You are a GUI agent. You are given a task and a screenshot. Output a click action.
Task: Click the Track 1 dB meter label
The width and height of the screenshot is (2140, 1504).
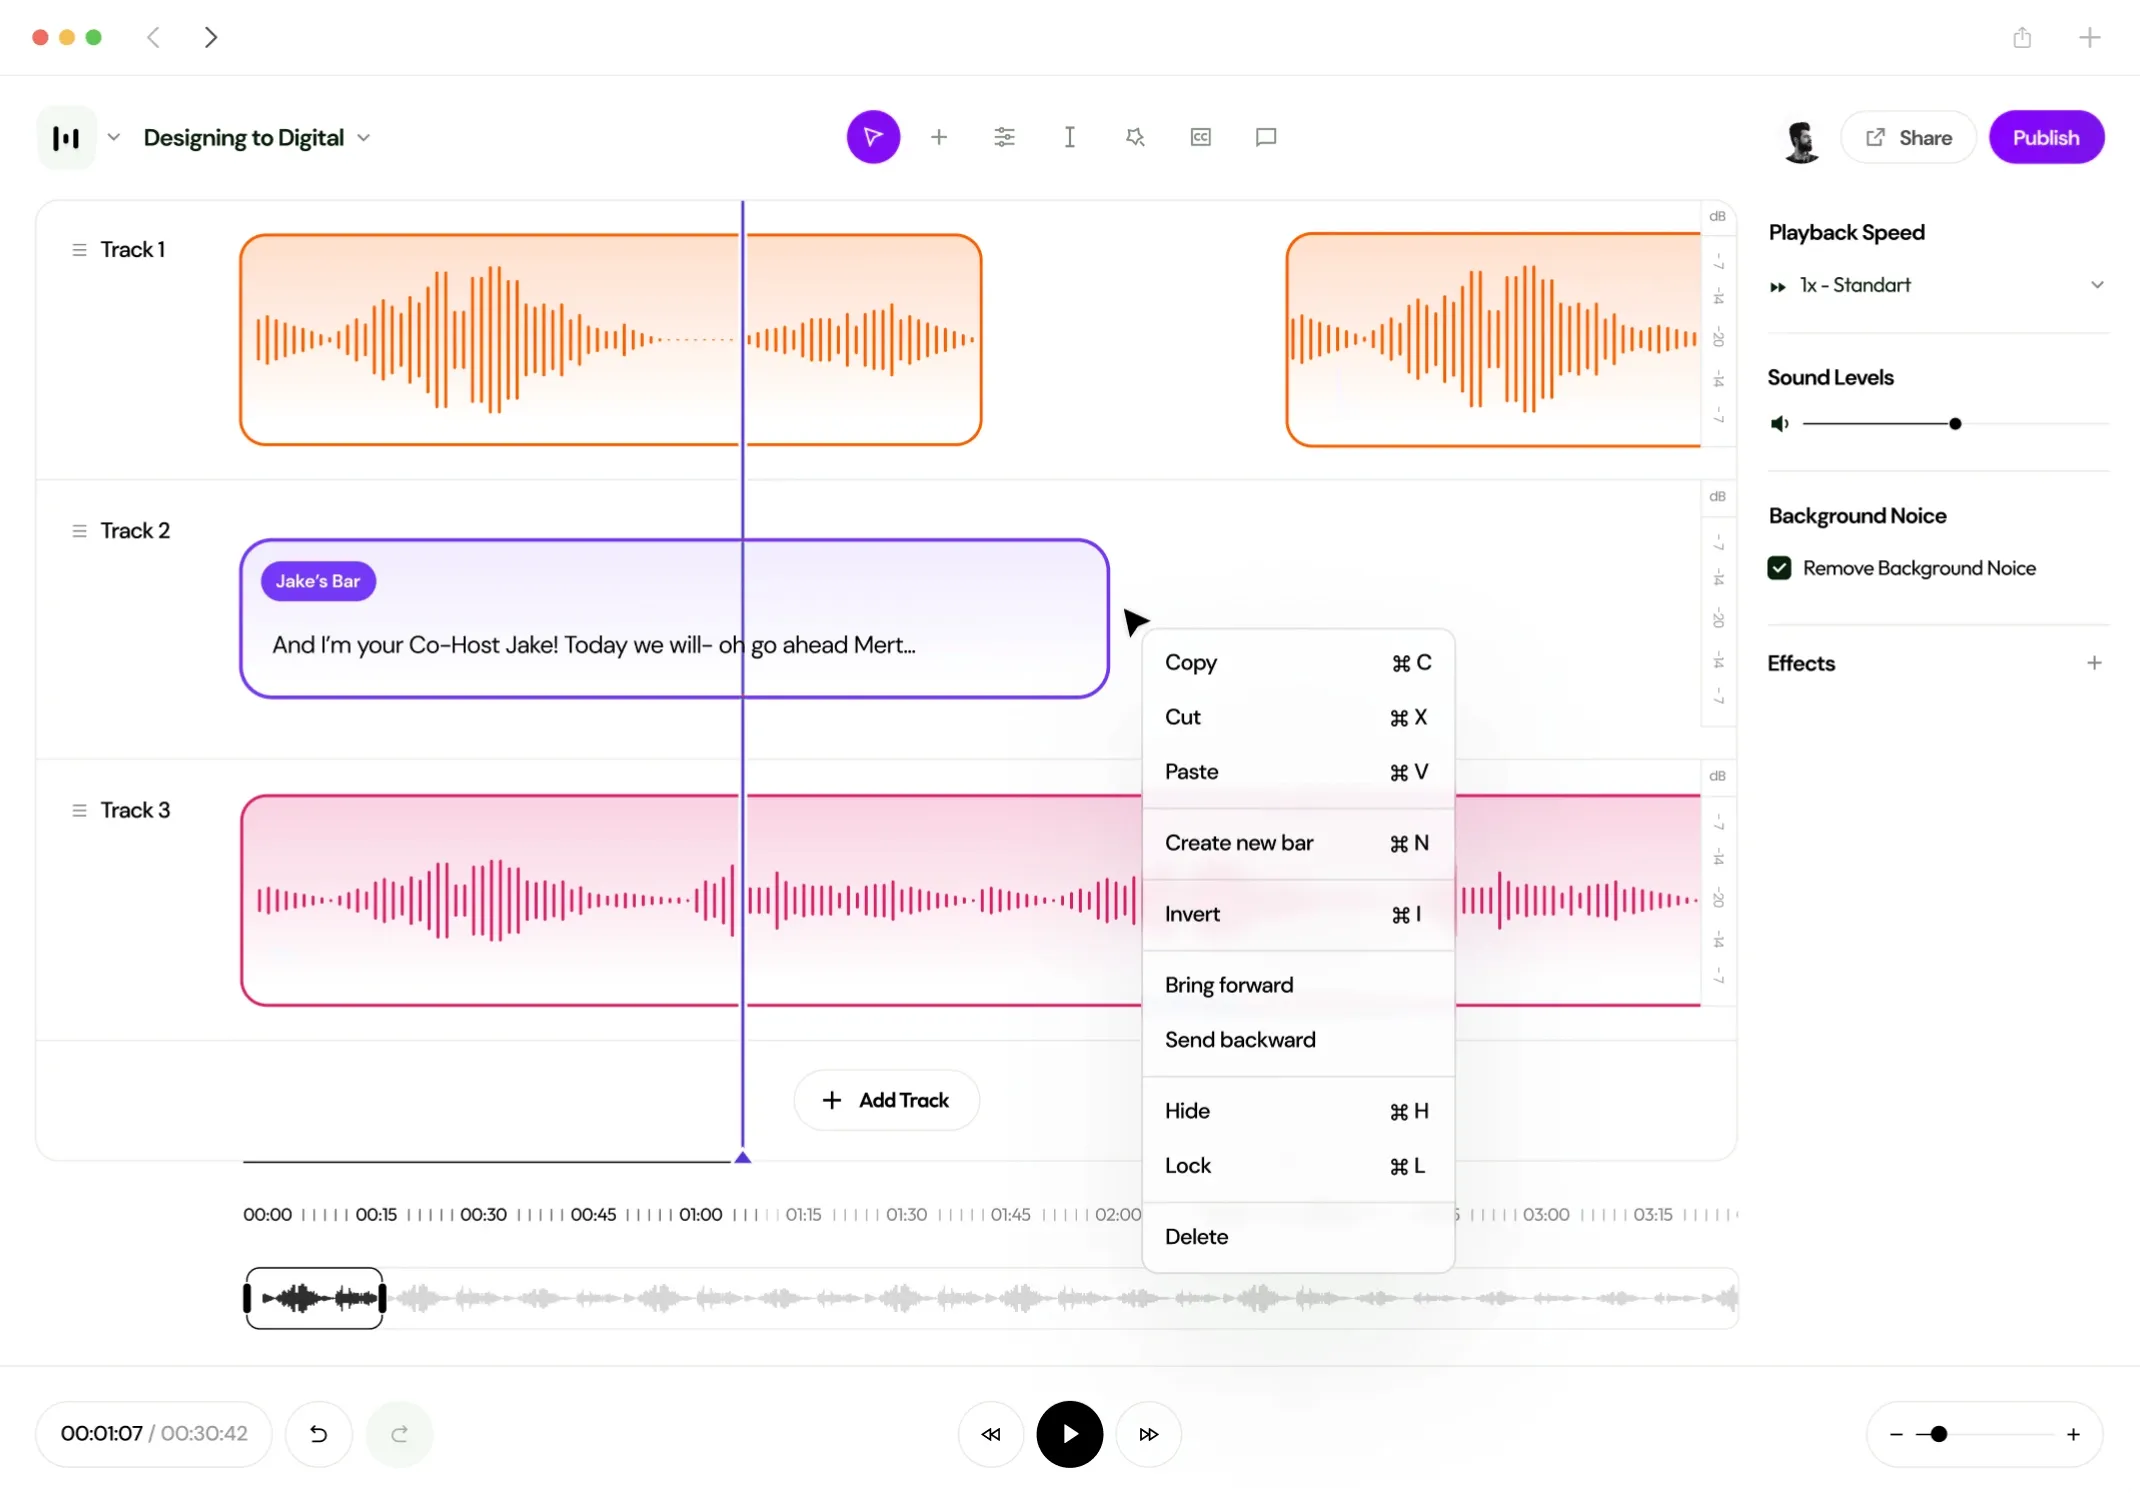click(x=1717, y=216)
